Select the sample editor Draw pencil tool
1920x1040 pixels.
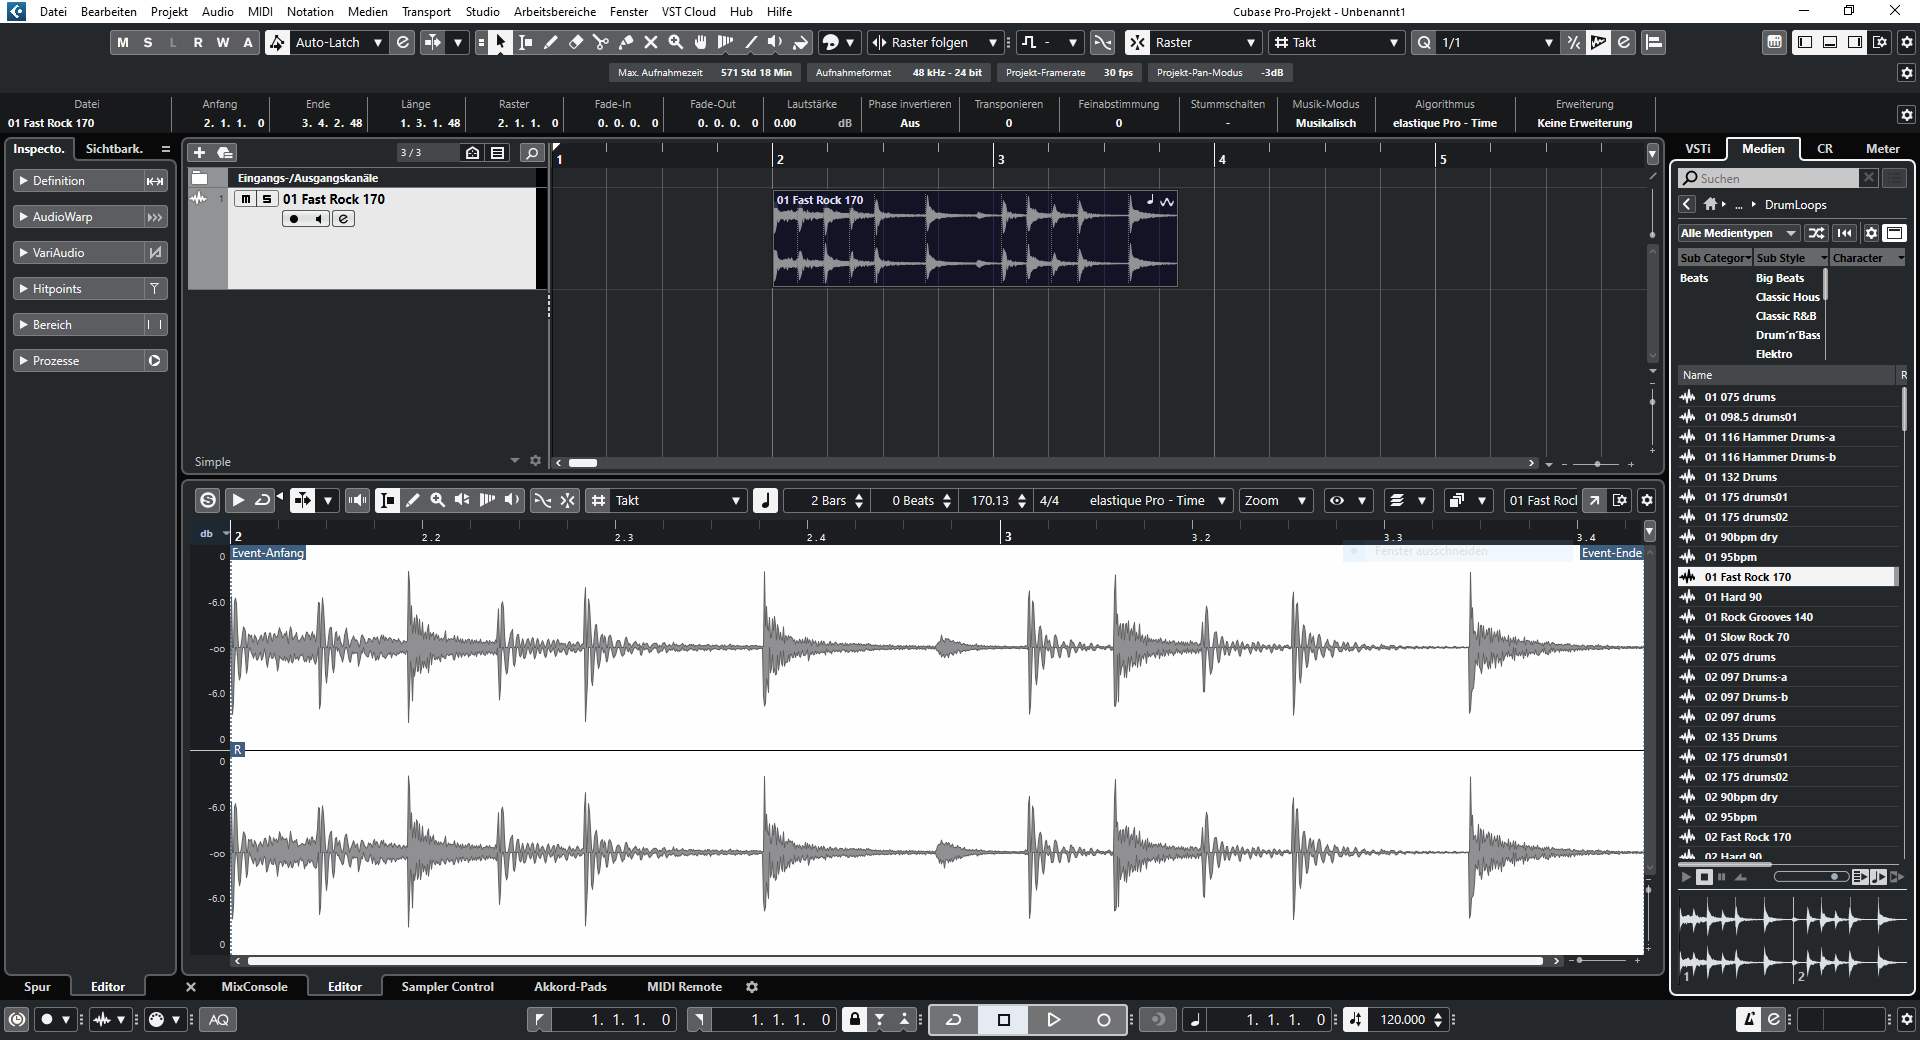point(412,500)
